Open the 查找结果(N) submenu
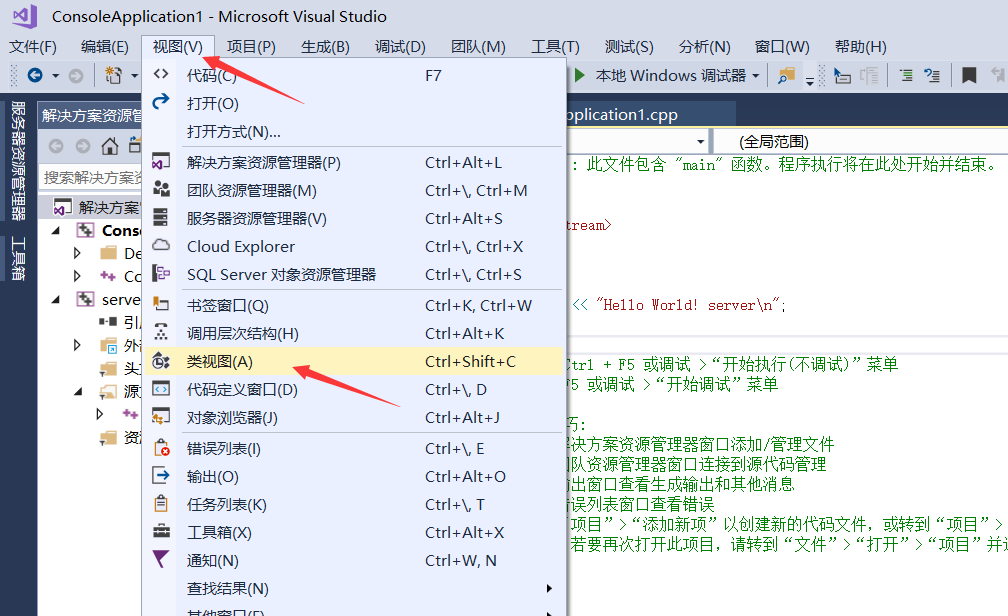Viewport: 1008px width, 616px height. [x=354, y=588]
